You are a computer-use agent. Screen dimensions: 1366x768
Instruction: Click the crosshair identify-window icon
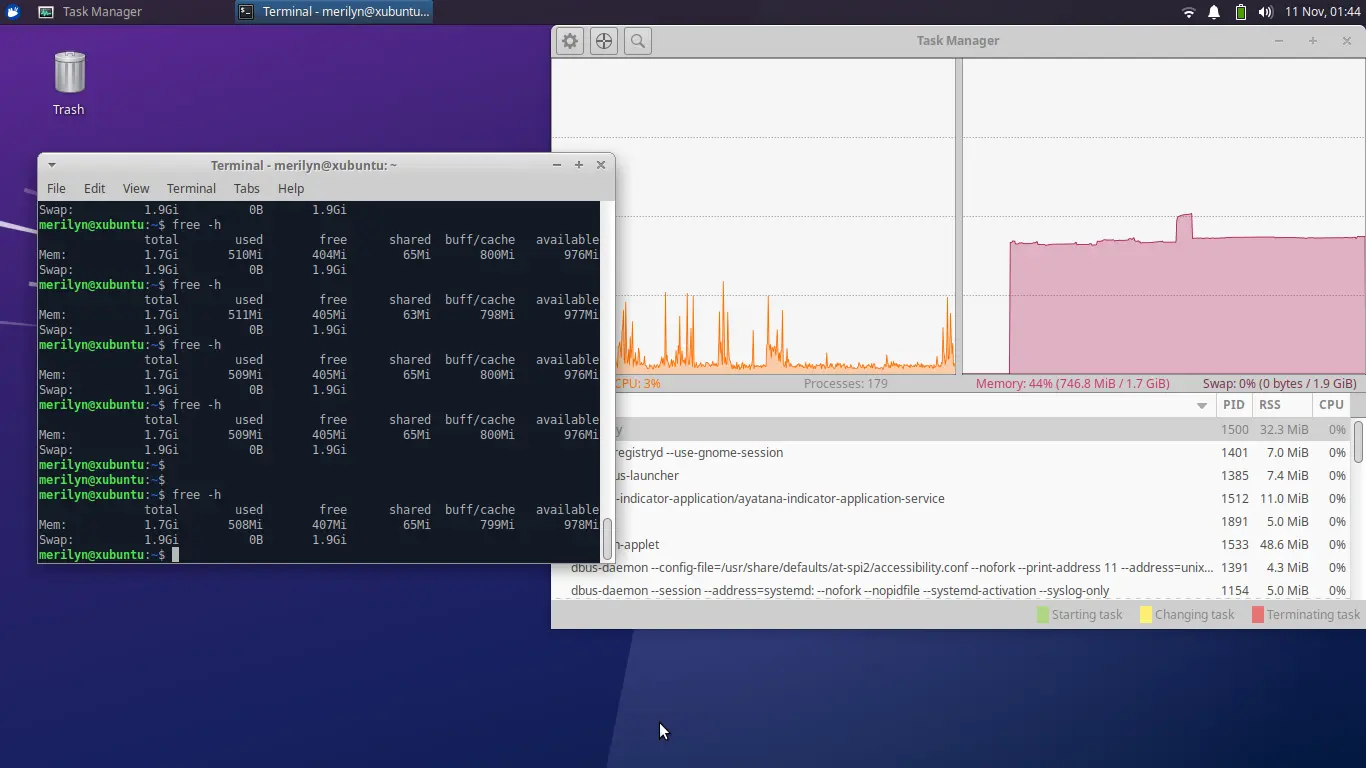(604, 41)
